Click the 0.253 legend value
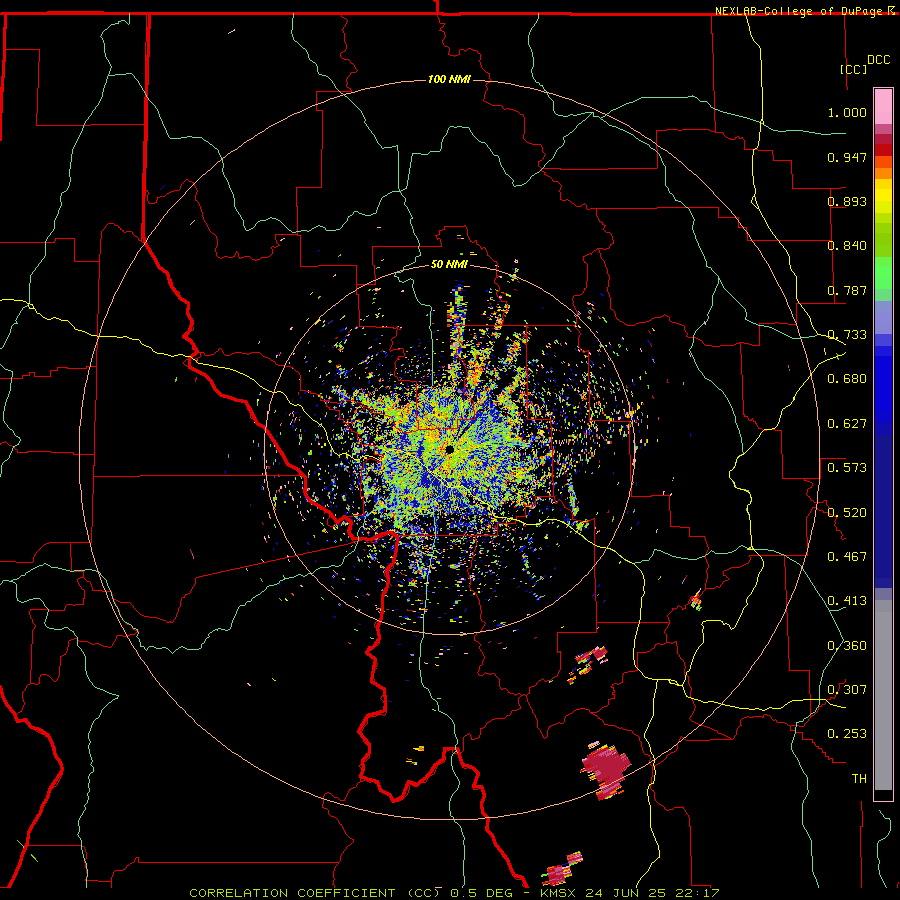Image resolution: width=900 pixels, height=900 pixels. pyautogui.click(x=847, y=734)
